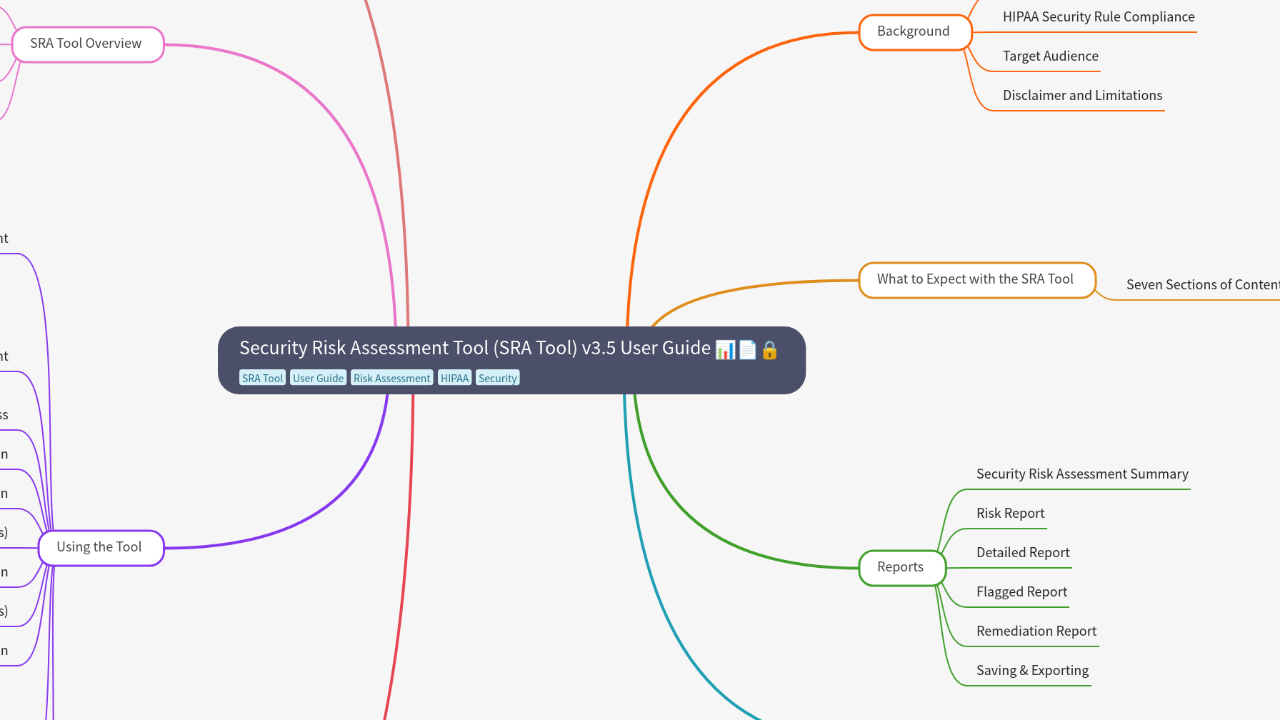
Task: Click 'Remediation Report' item
Action: click(1036, 631)
